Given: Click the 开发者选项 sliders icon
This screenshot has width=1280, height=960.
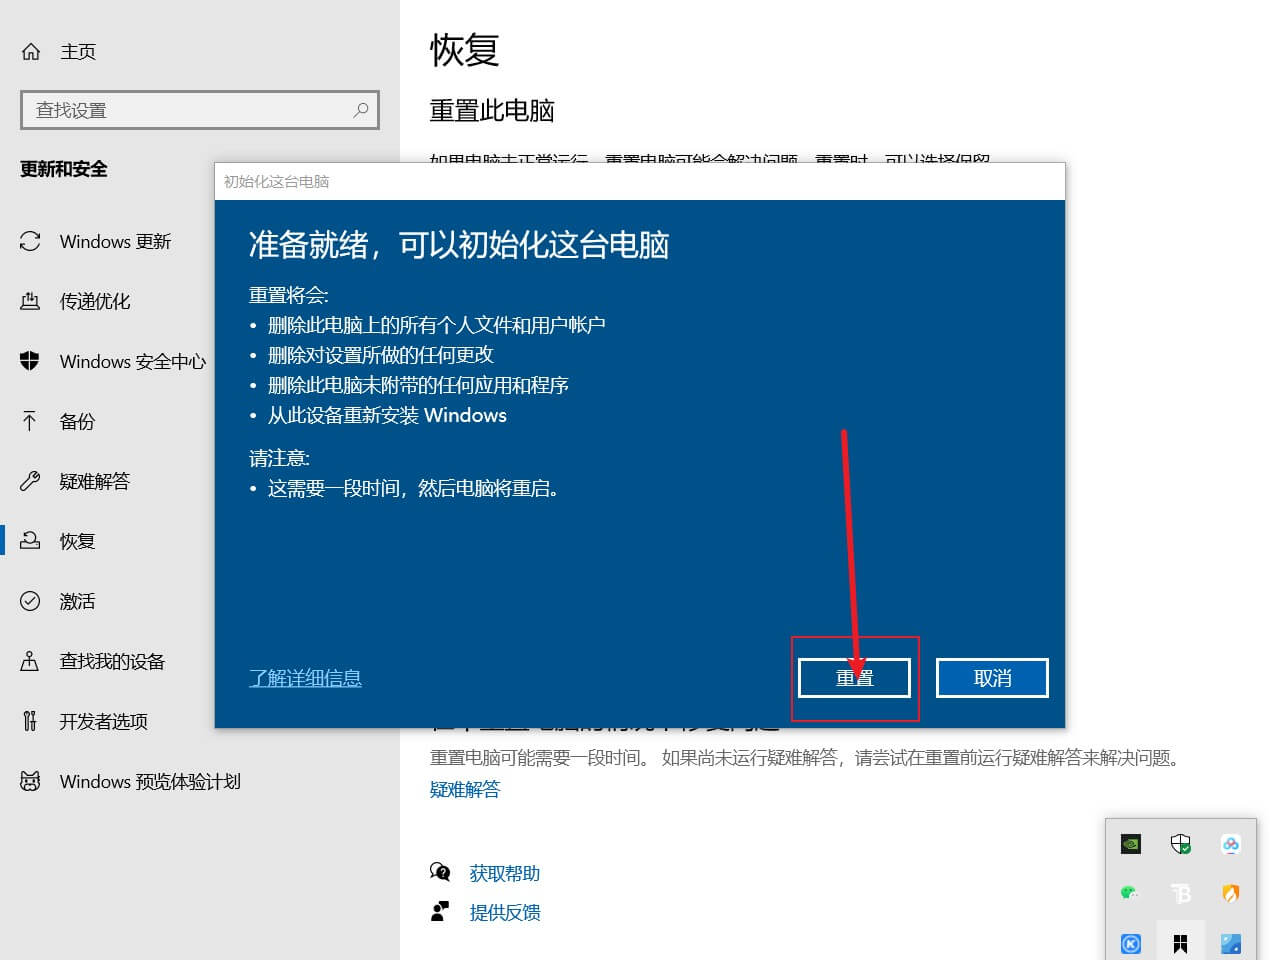Looking at the screenshot, I should 30,721.
